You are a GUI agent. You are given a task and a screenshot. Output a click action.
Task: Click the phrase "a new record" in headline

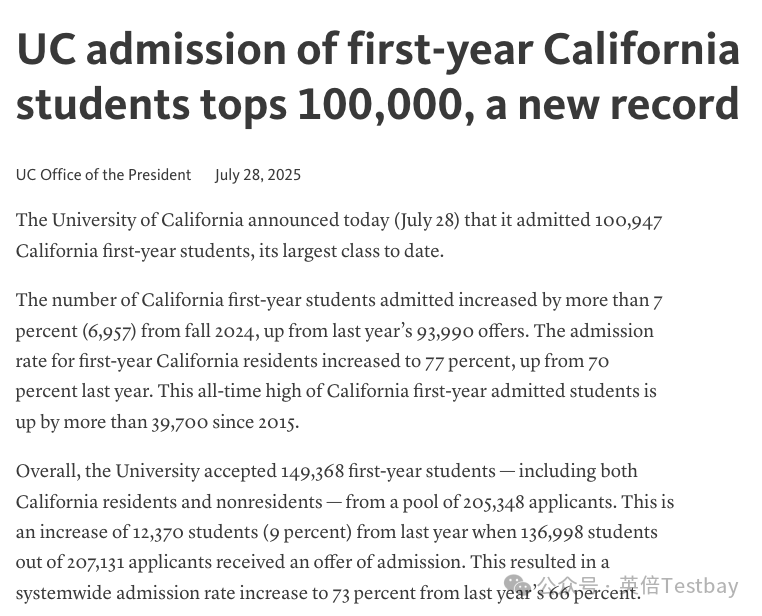coord(612,105)
